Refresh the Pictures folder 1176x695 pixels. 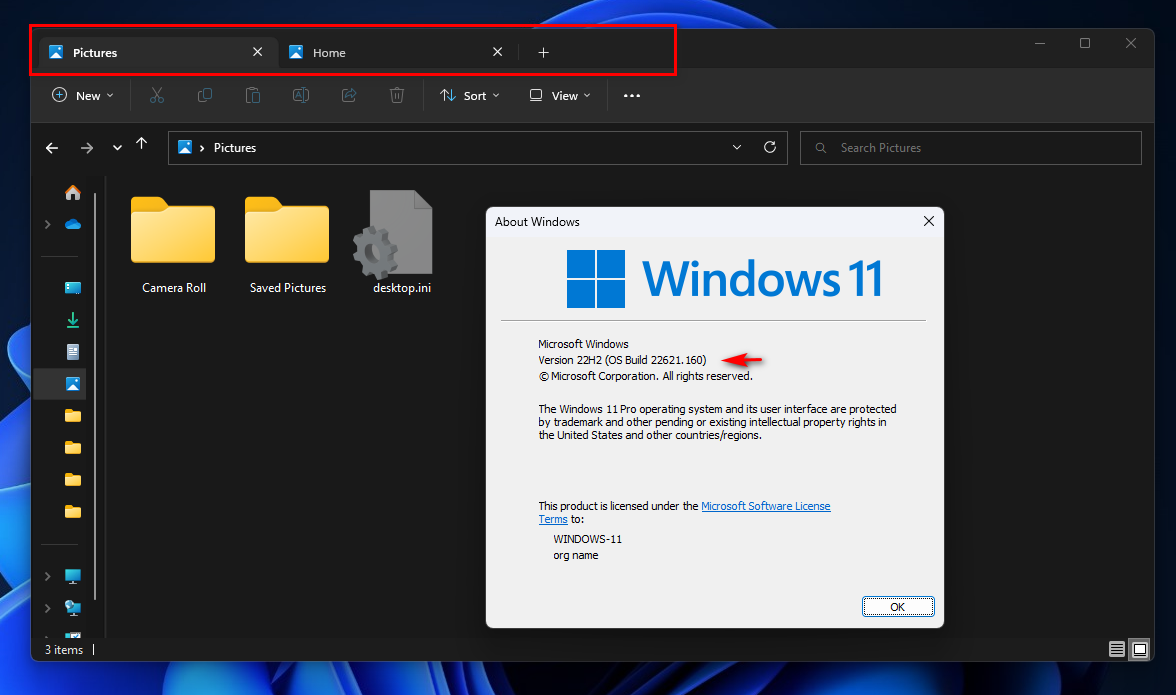click(x=770, y=147)
